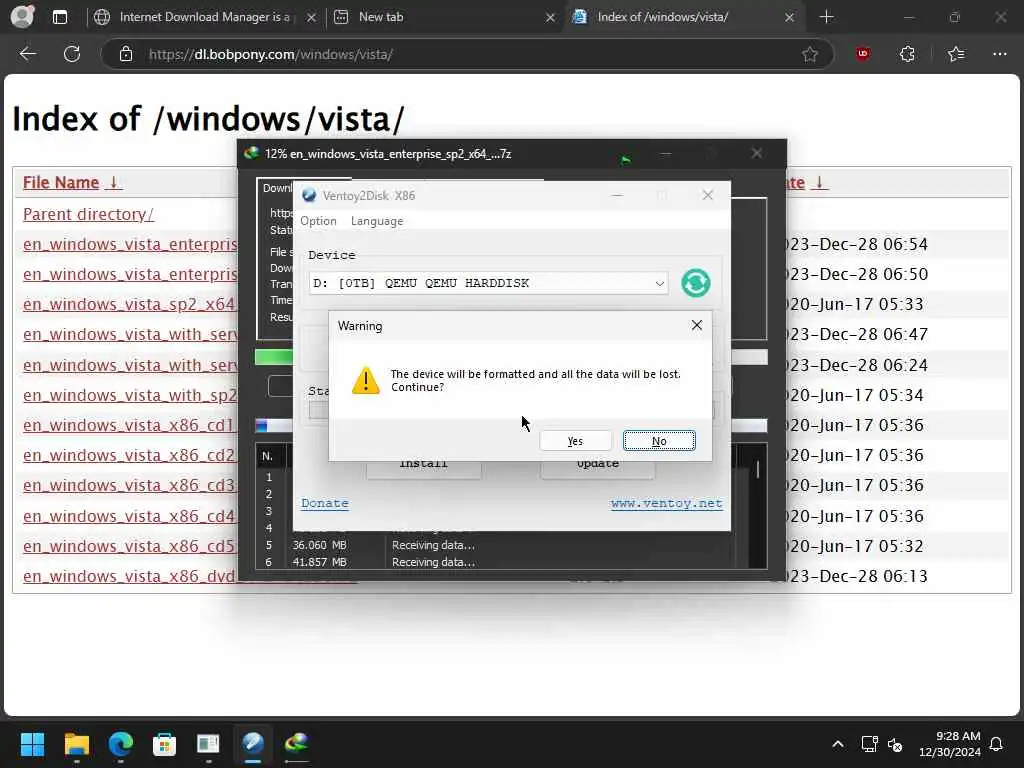Open the notifications bell
This screenshot has height=768, width=1024.
point(997,744)
